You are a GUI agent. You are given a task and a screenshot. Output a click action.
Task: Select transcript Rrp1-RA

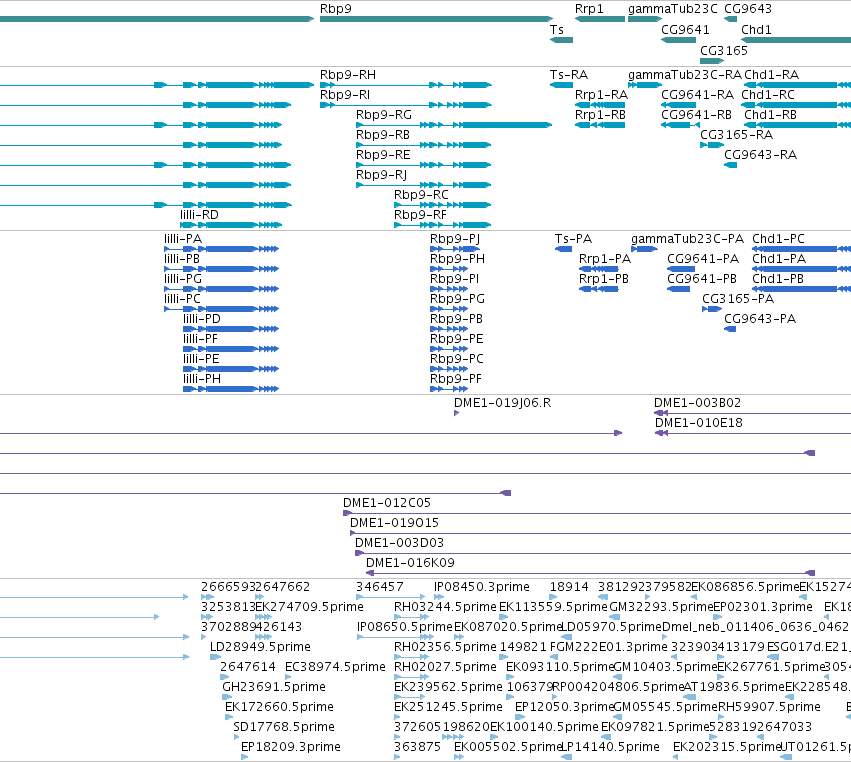pos(601,95)
